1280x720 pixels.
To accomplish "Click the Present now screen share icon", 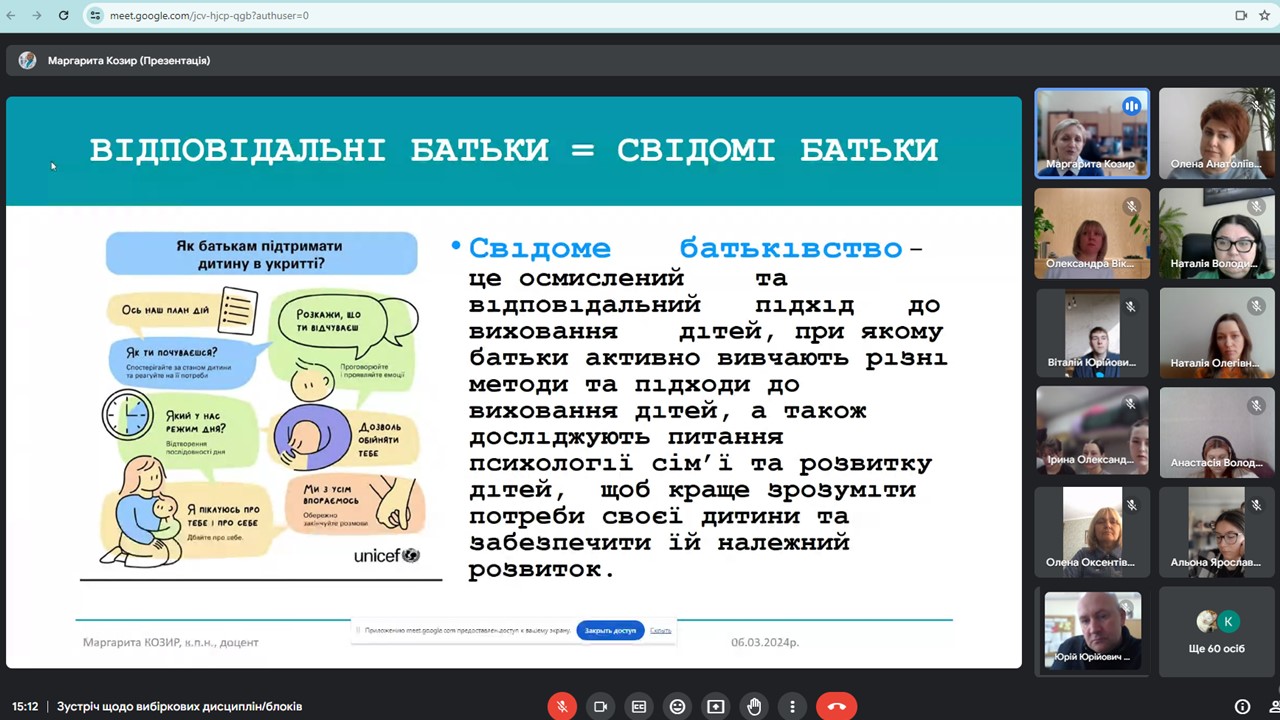I will point(715,707).
